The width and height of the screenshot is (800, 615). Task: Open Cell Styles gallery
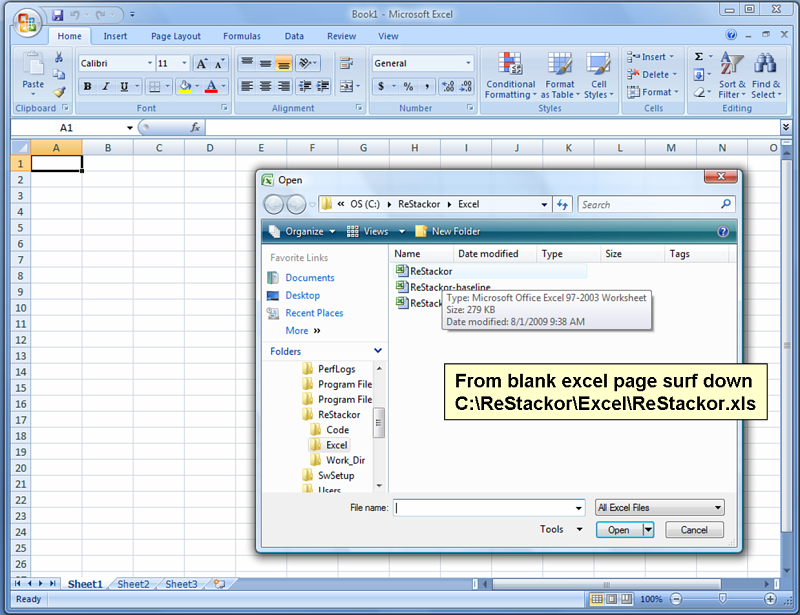tap(598, 75)
